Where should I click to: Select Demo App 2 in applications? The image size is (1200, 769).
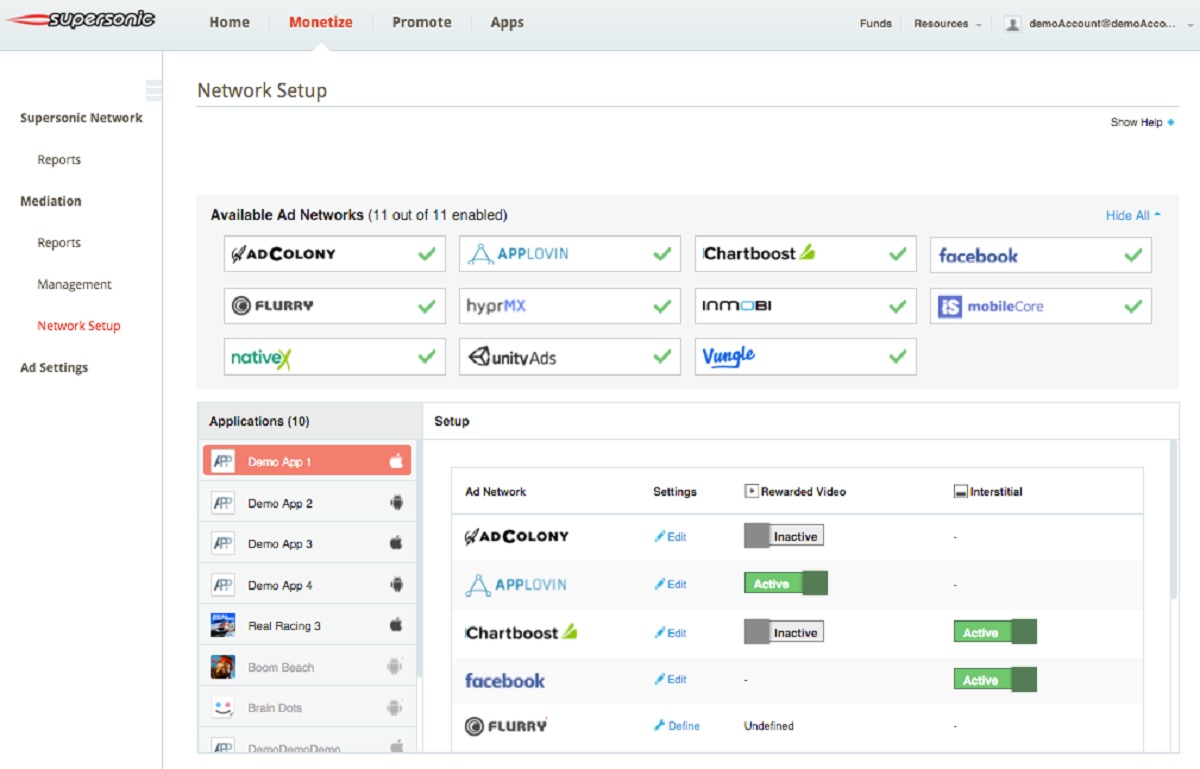pos(307,502)
